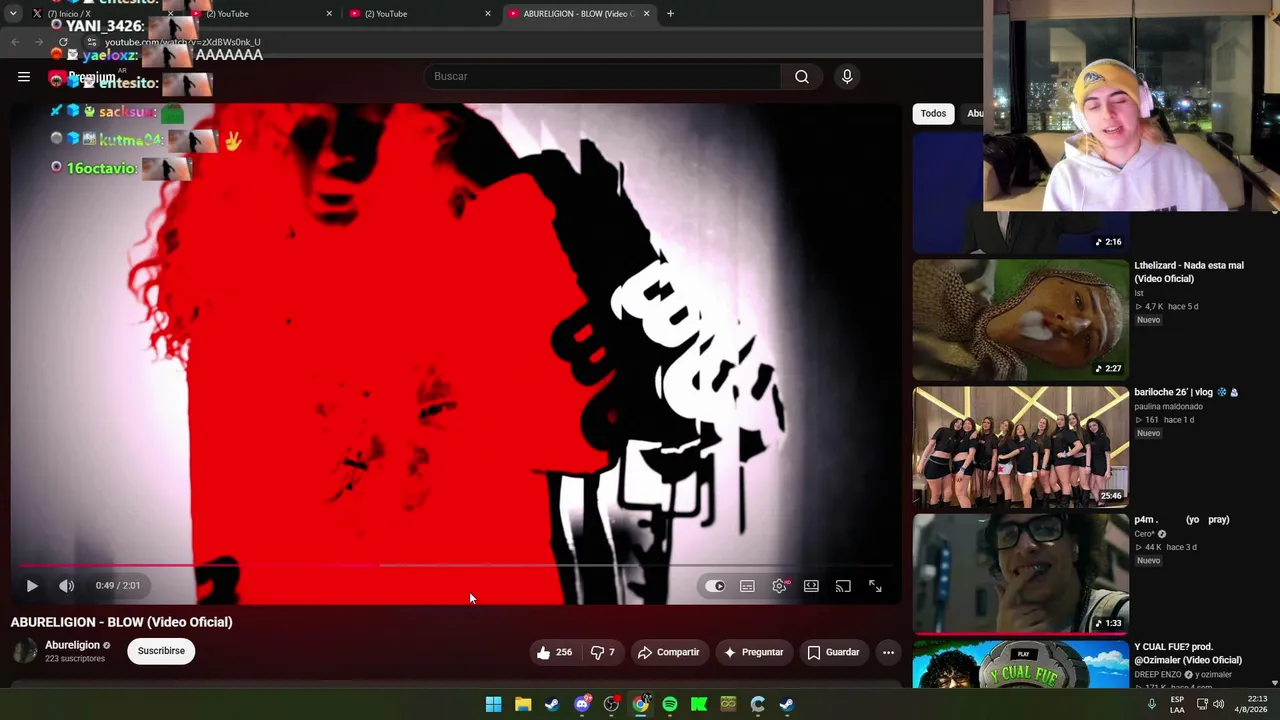This screenshot has width=1280, height=720.
Task: Mute the video with the speaker icon
Action: (67, 586)
